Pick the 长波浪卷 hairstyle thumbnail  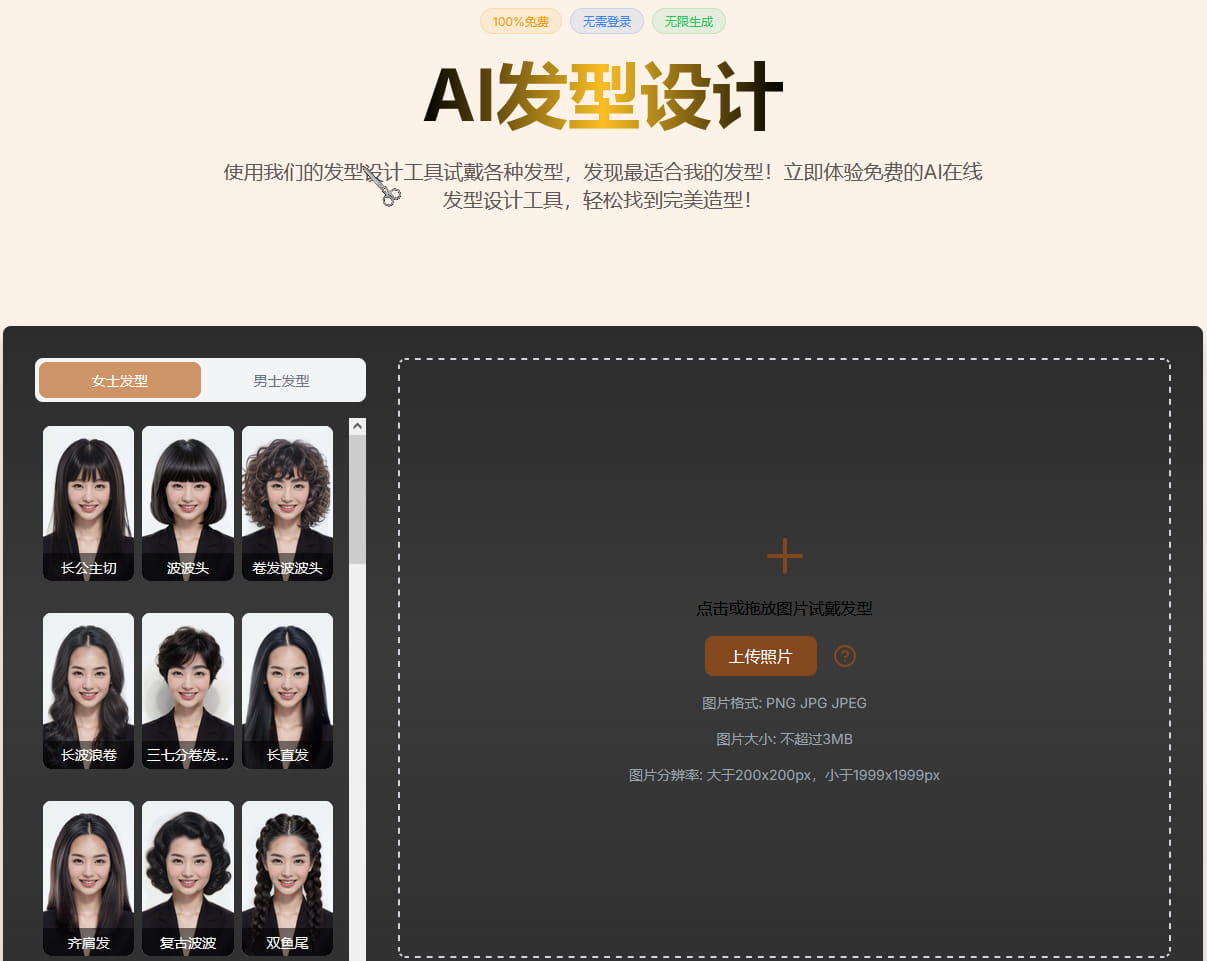88,691
